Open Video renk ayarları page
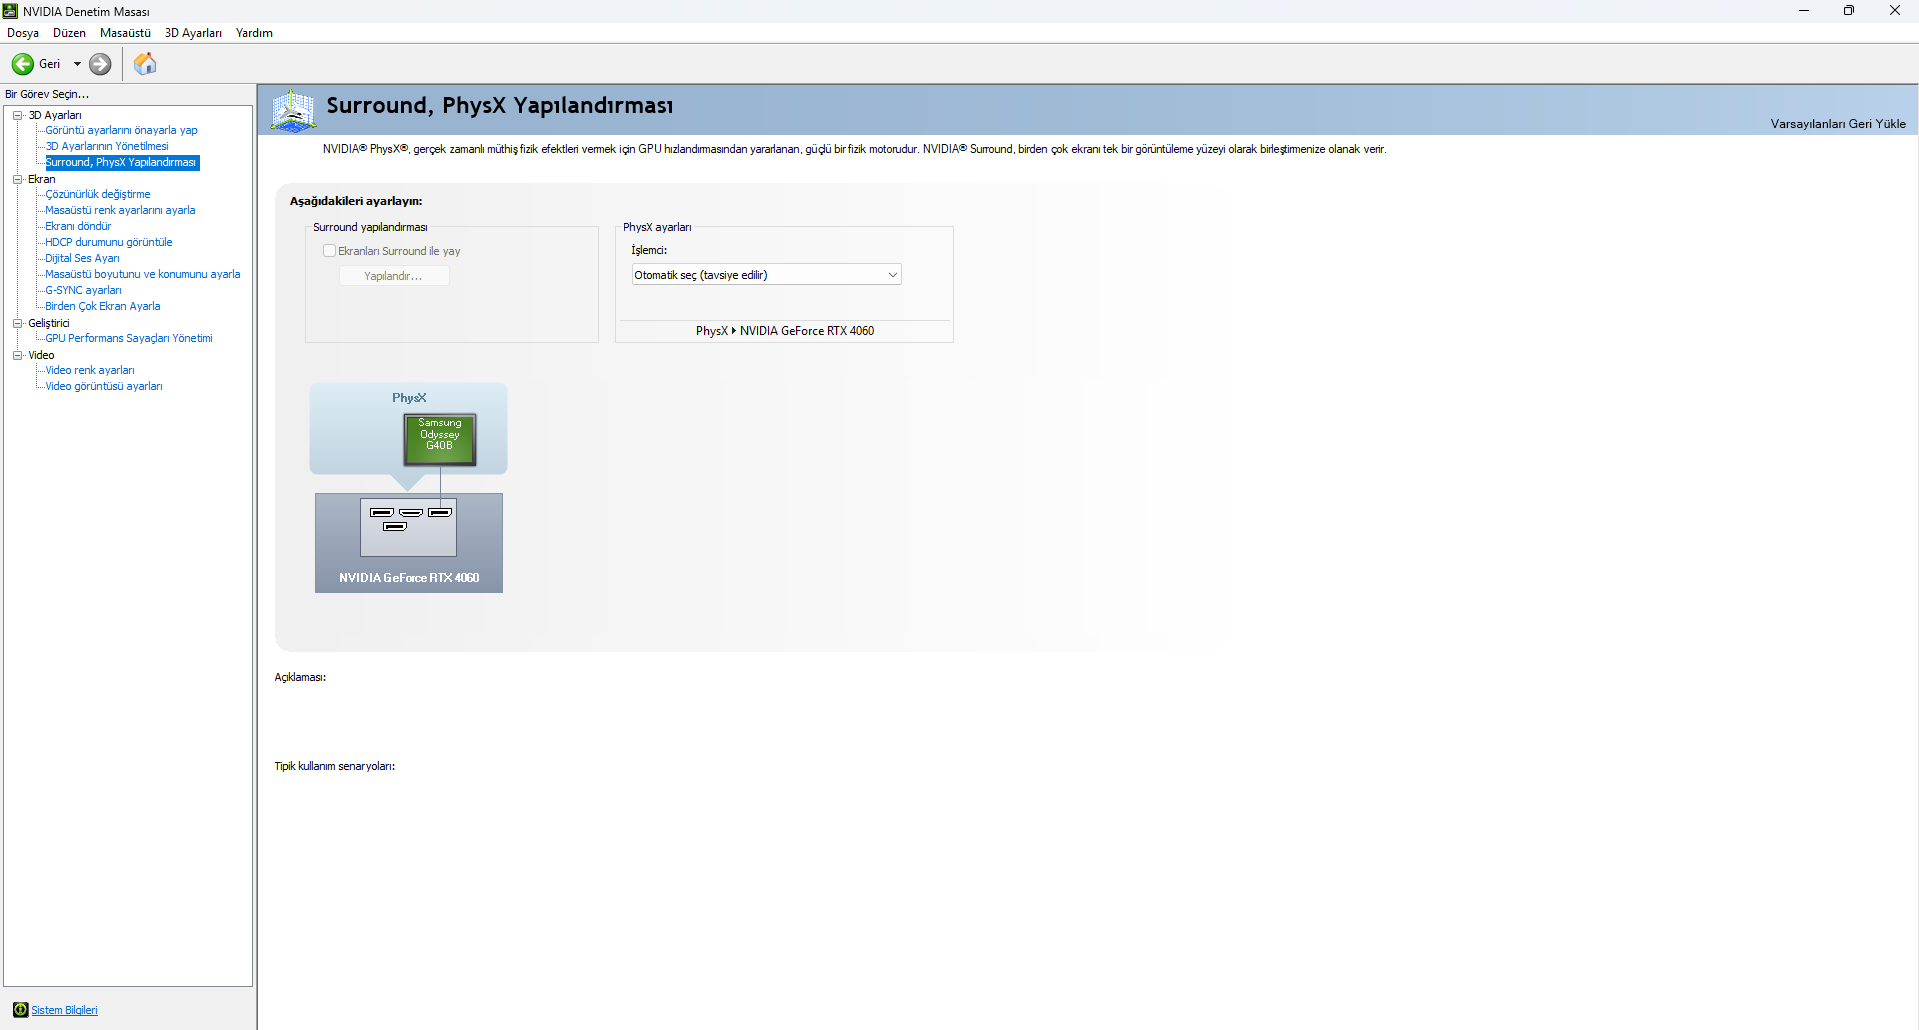The height and width of the screenshot is (1030, 1919). coord(90,370)
